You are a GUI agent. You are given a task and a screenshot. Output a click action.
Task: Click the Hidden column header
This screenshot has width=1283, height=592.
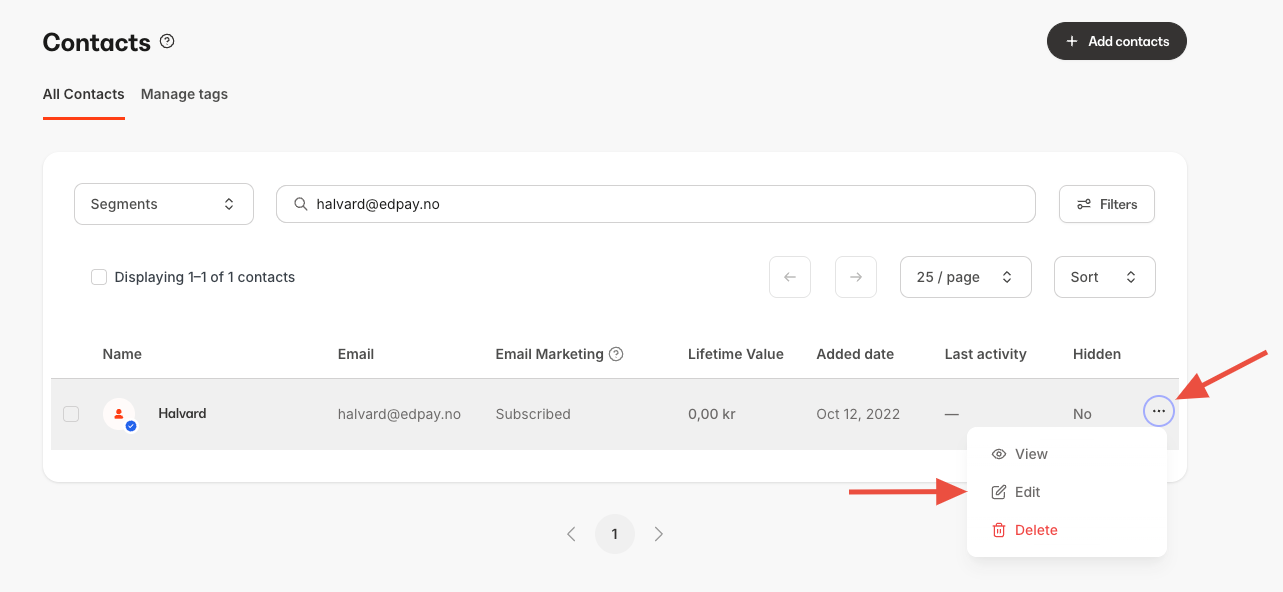click(1097, 354)
